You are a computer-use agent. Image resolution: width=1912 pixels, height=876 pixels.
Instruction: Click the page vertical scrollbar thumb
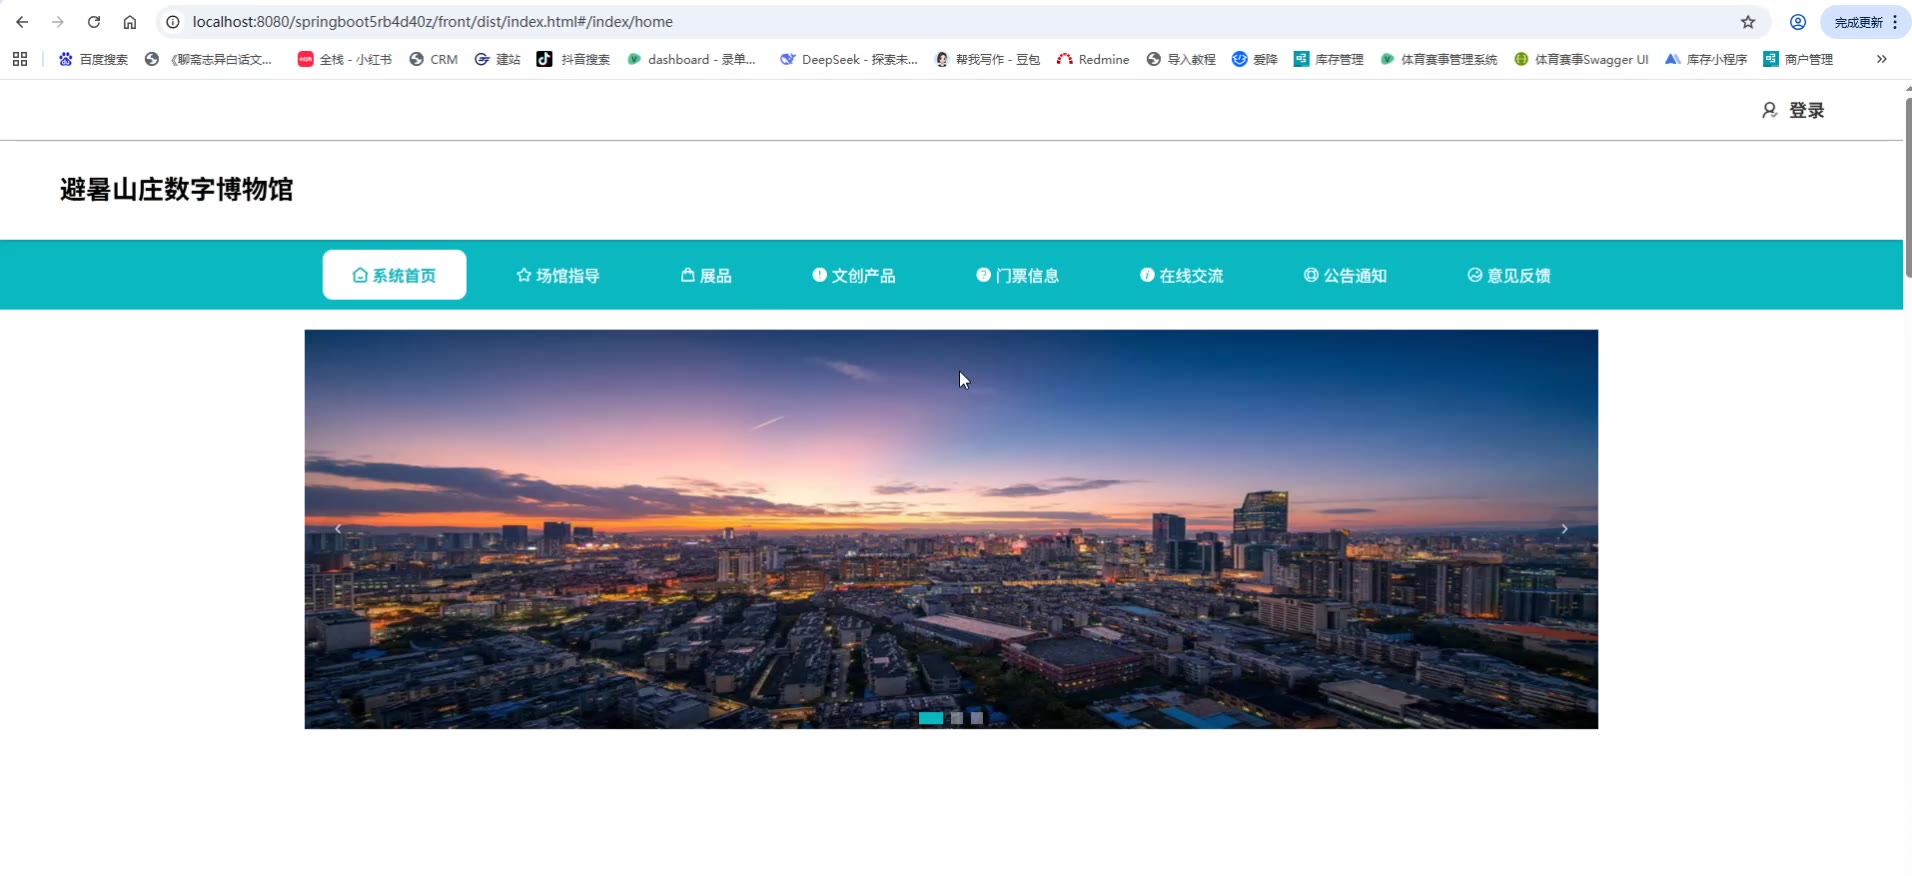pyautogui.click(x=1908, y=186)
